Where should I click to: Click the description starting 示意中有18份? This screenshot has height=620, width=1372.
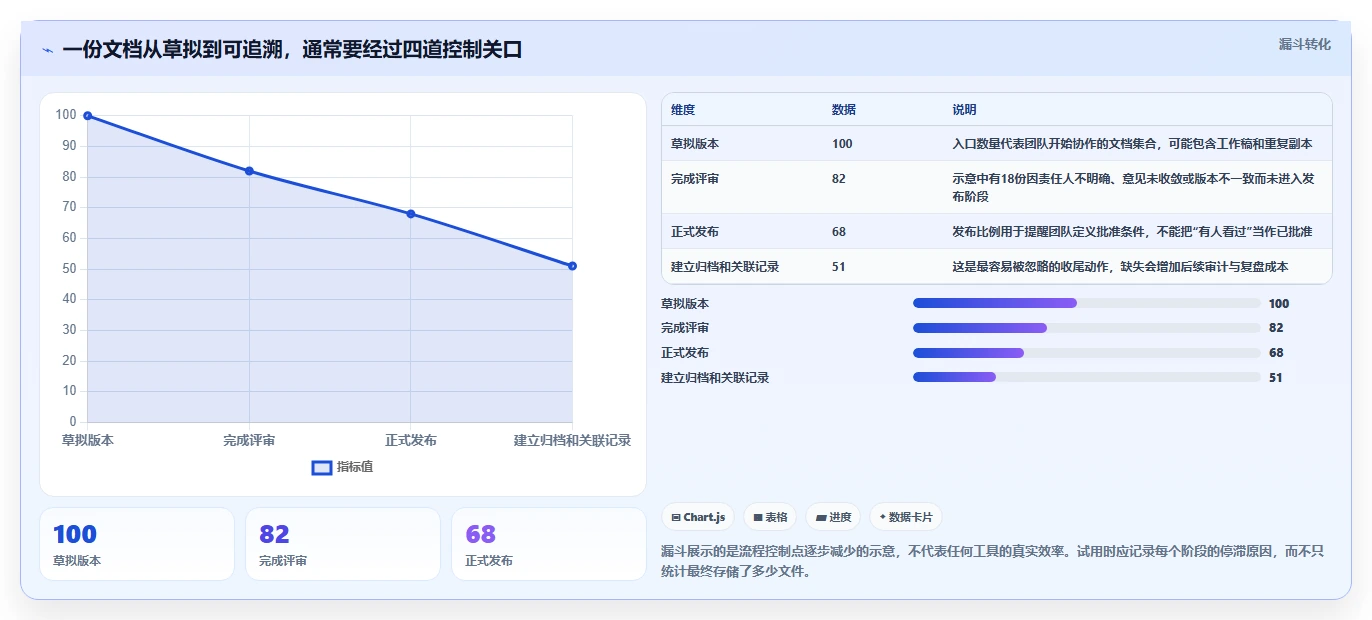tap(1133, 188)
